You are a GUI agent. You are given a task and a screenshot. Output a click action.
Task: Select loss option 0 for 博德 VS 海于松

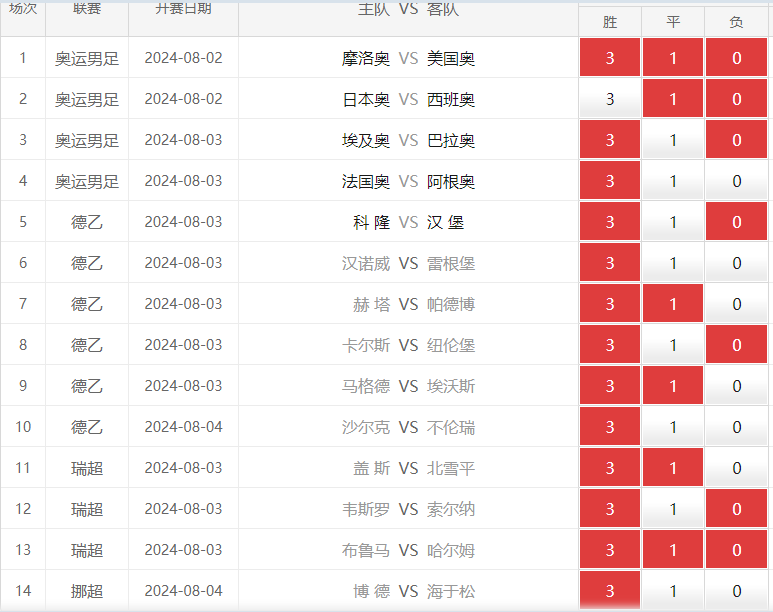click(737, 590)
